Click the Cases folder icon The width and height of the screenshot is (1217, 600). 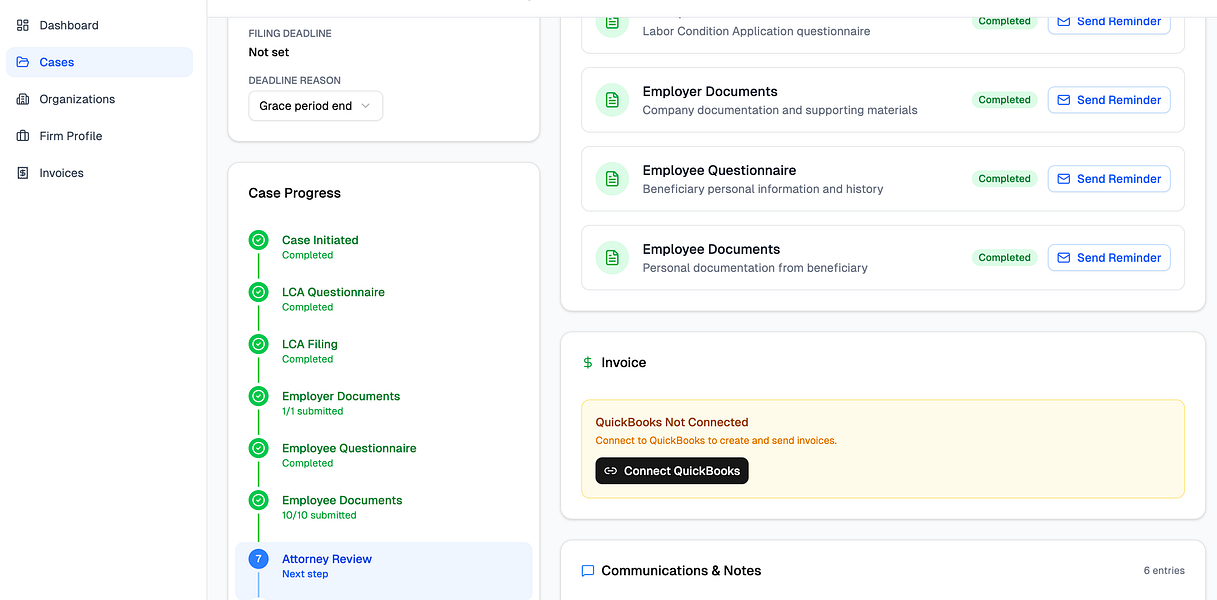[x=23, y=62]
